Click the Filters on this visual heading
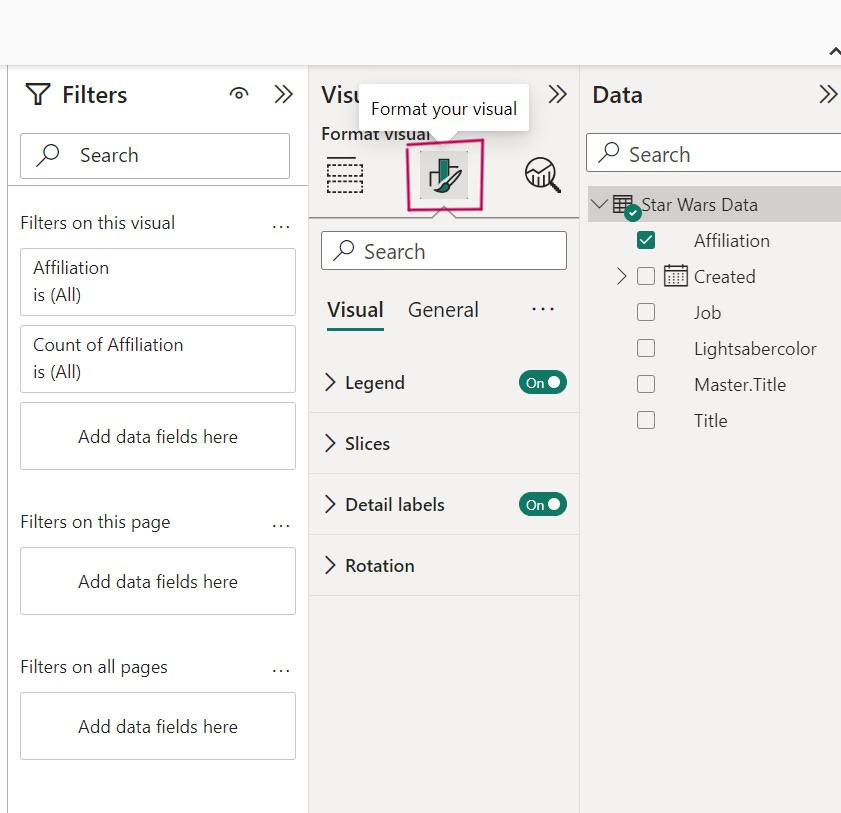This screenshot has height=813, width=841. (98, 223)
